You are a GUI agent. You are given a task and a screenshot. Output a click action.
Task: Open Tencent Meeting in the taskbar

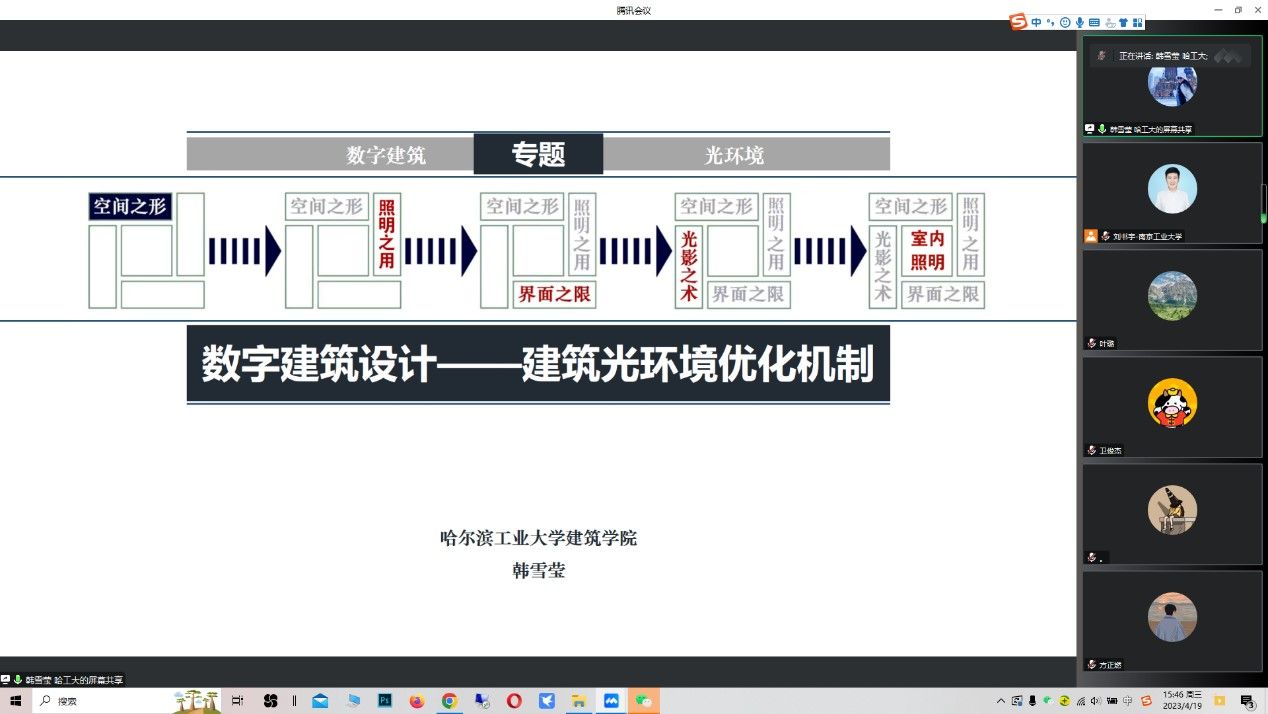611,701
